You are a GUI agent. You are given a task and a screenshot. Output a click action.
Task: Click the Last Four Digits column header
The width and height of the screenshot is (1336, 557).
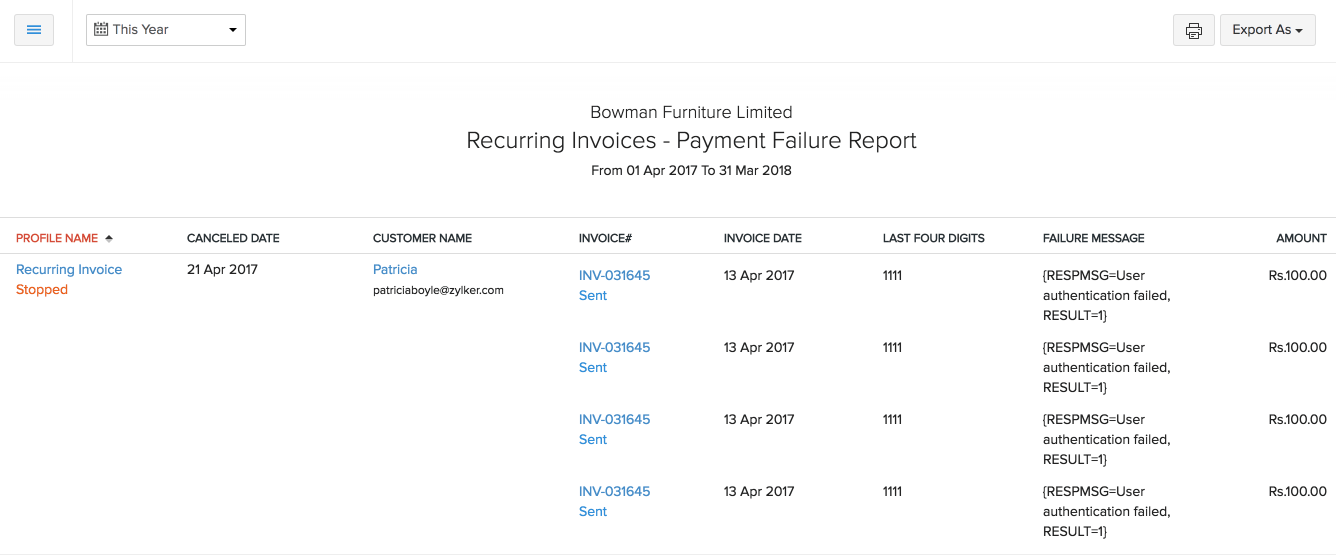pos(933,239)
